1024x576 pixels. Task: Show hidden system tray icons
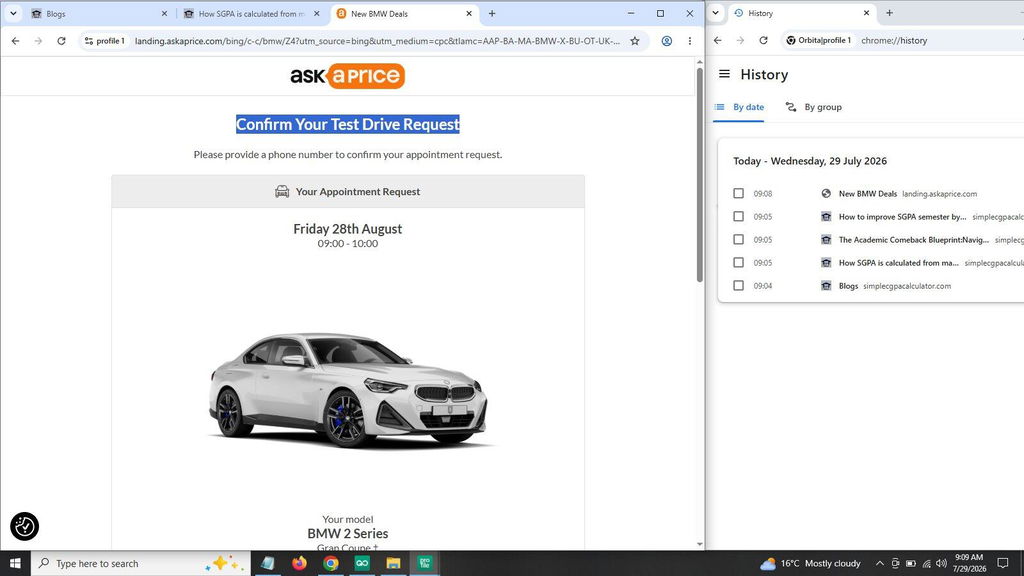click(x=880, y=563)
